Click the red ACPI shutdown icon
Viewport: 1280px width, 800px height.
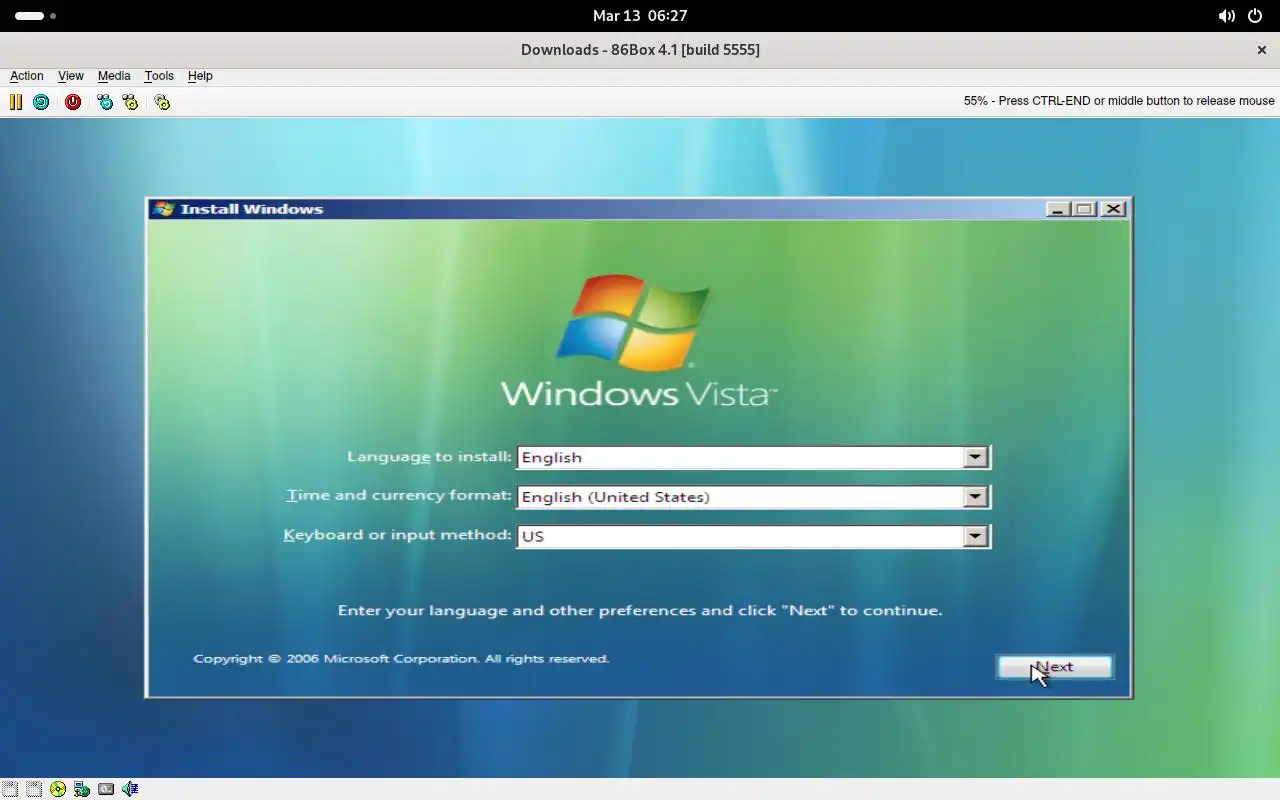(73, 102)
